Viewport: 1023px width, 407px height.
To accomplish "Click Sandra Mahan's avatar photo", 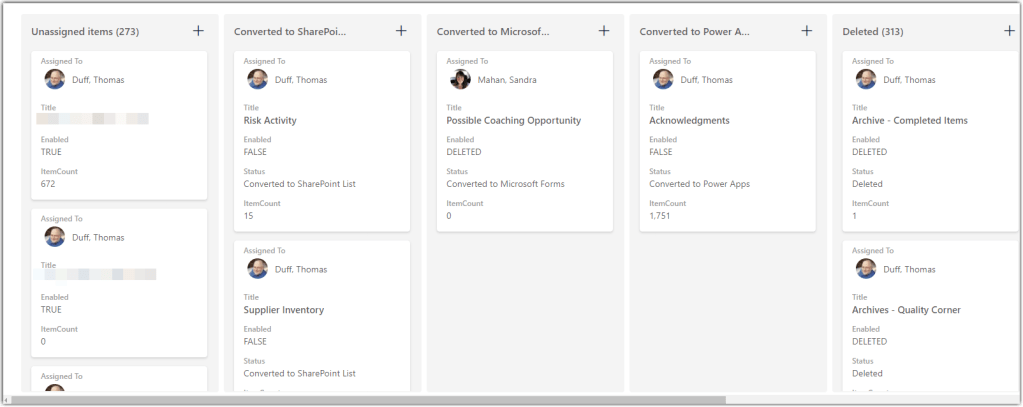I will [x=460, y=80].
